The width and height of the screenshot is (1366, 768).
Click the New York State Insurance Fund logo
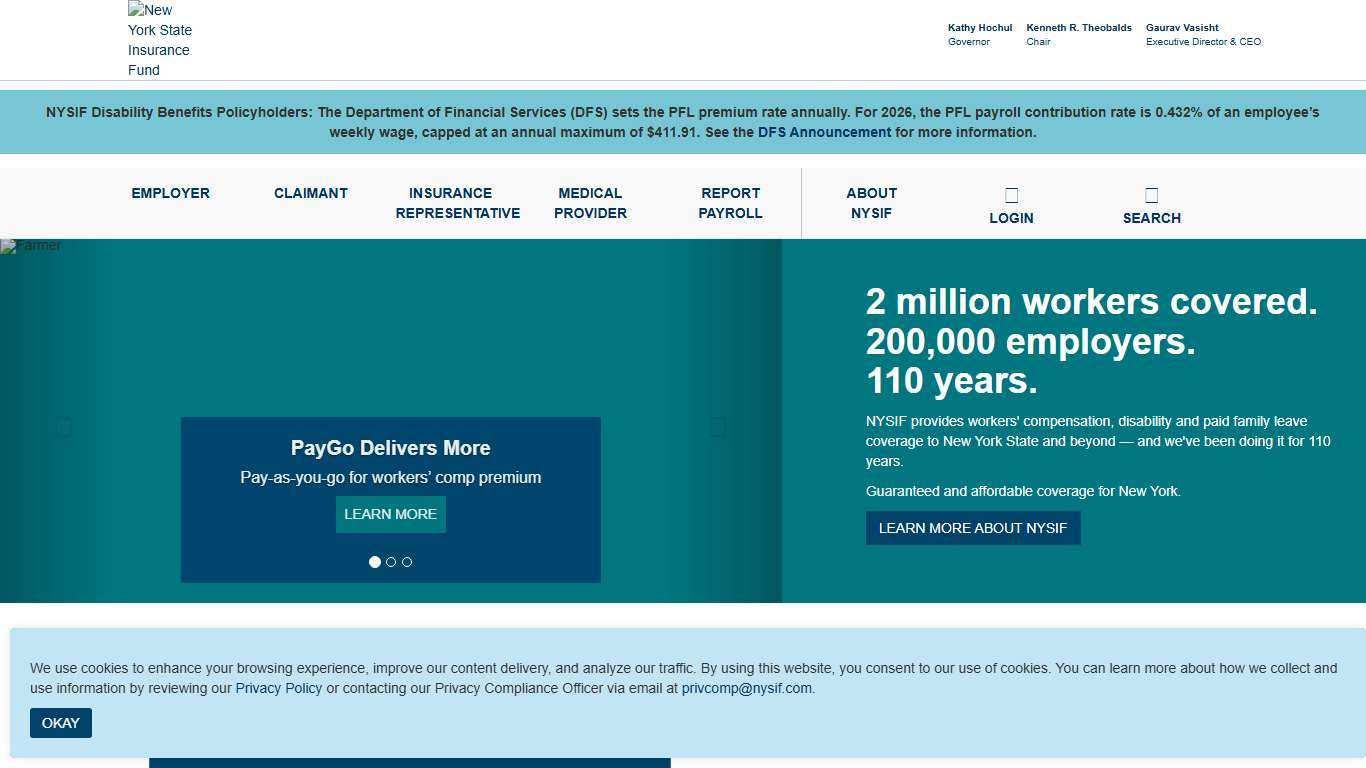click(x=160, y=40)
